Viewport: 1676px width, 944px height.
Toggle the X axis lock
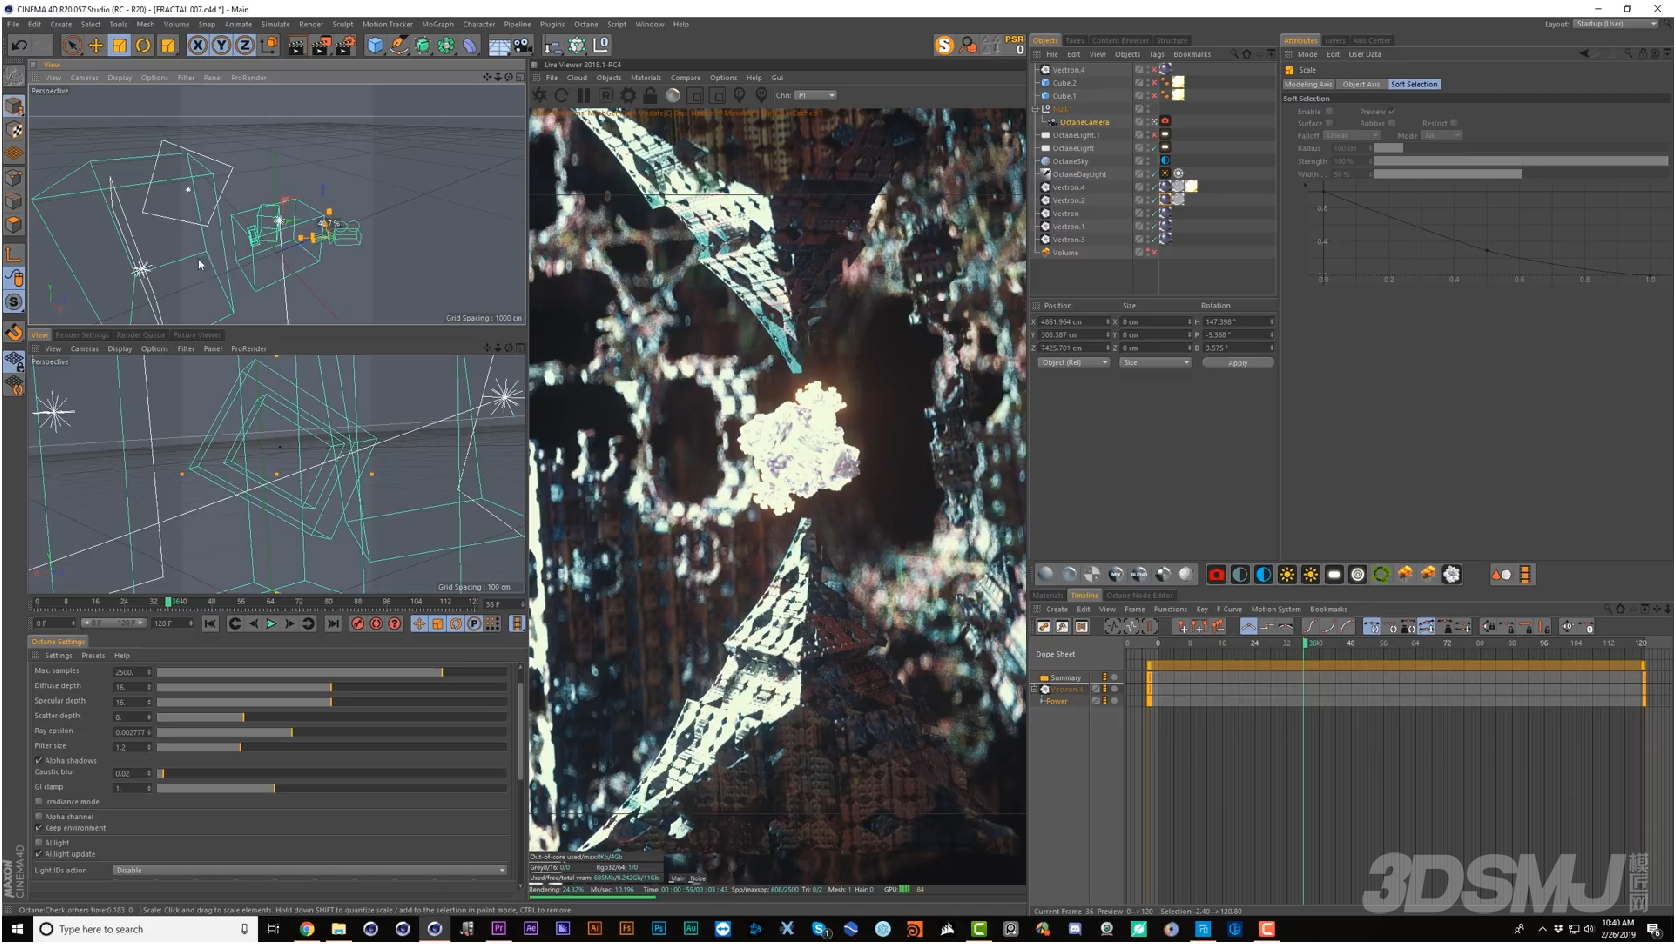point(198,45)
